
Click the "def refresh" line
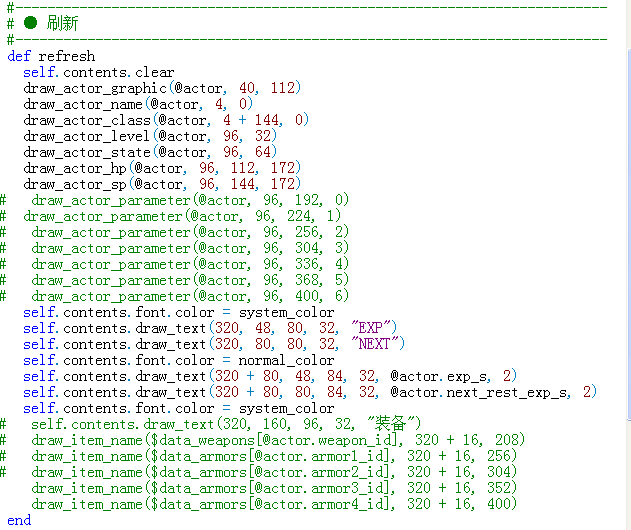(x=51, y=56)
